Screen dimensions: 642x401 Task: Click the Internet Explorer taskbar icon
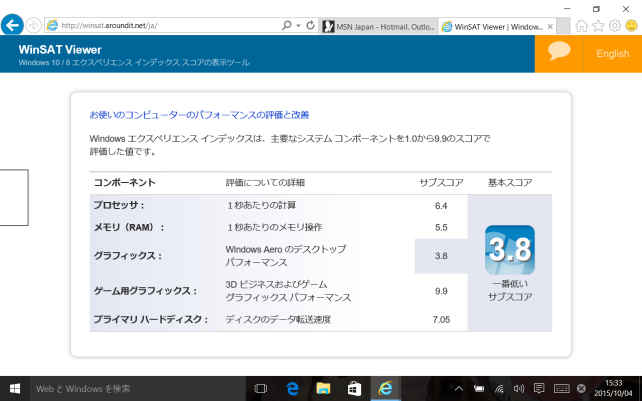(385, 388)
